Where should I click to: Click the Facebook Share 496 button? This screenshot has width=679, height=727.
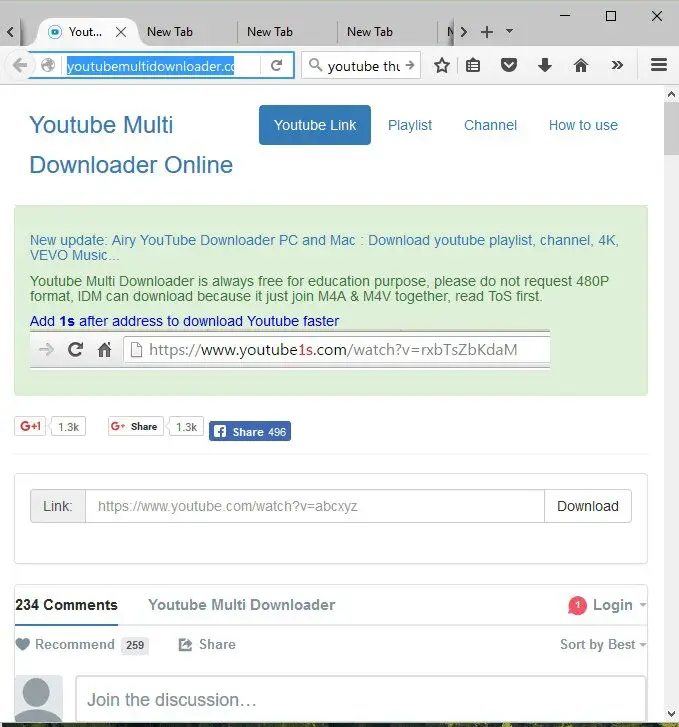tap(250, 431)
